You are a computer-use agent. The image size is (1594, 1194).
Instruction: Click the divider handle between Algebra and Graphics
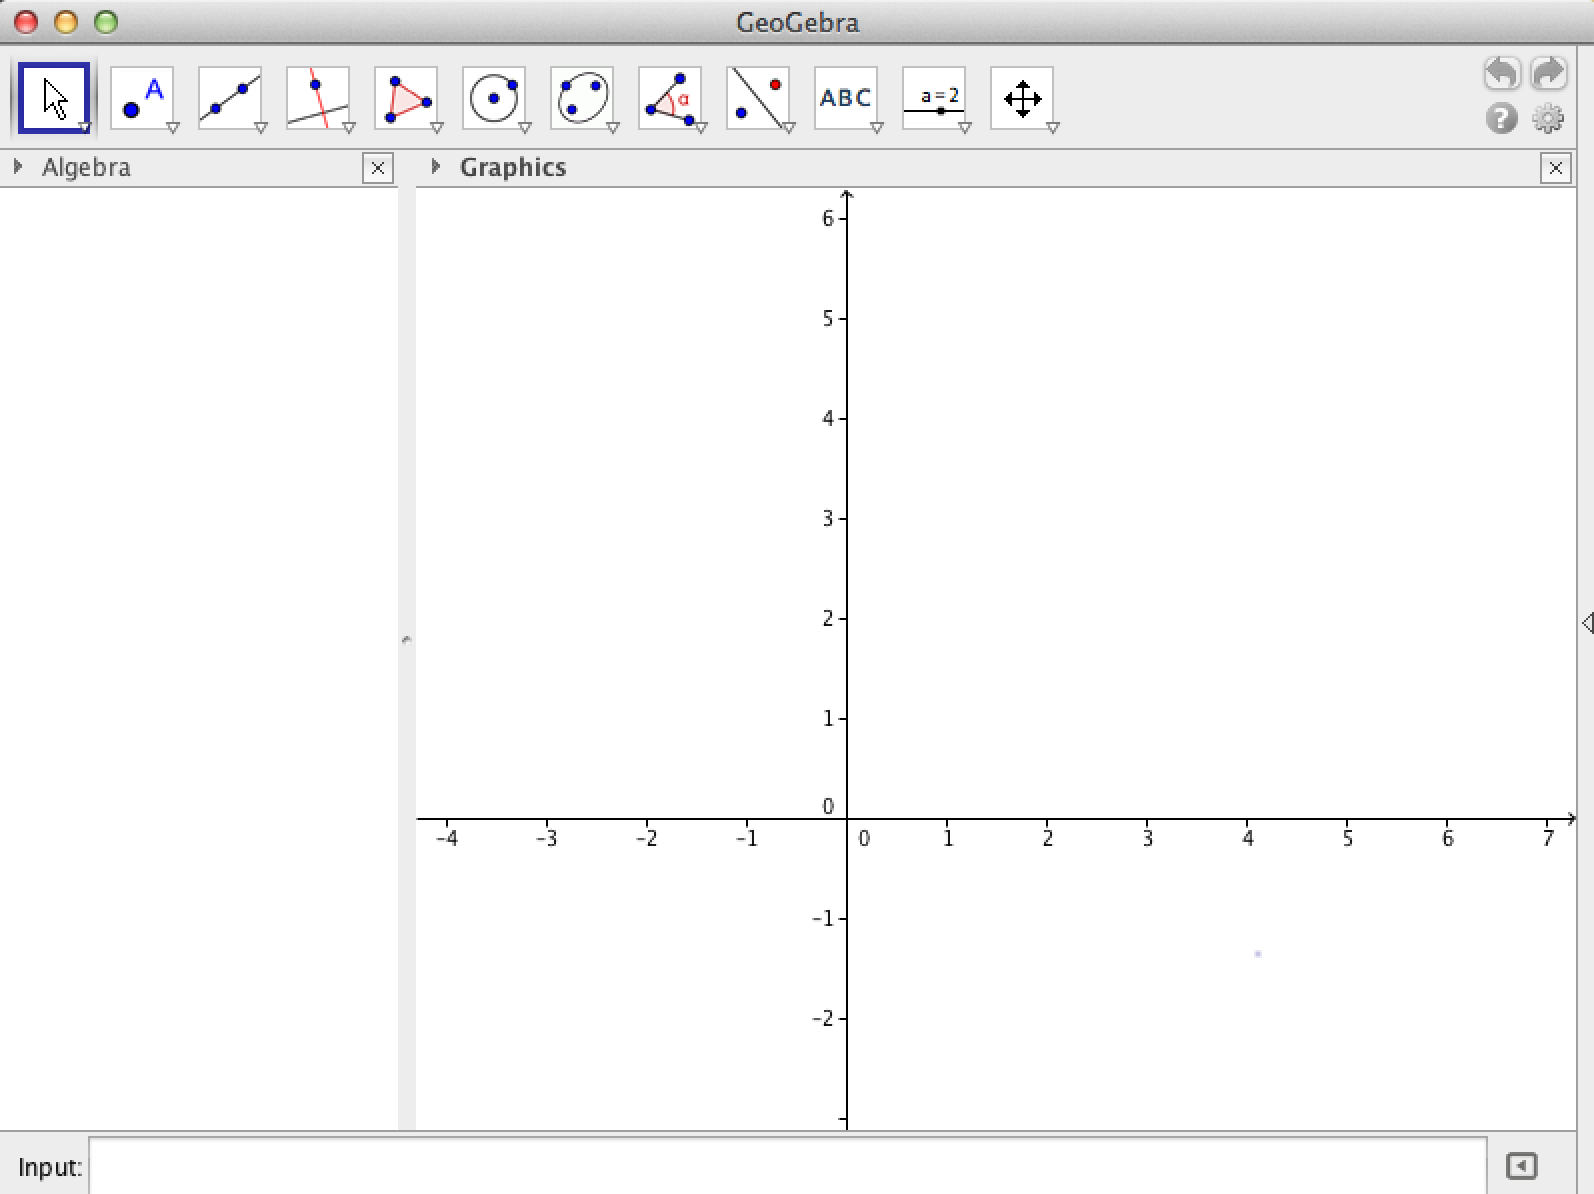(406, 639)
